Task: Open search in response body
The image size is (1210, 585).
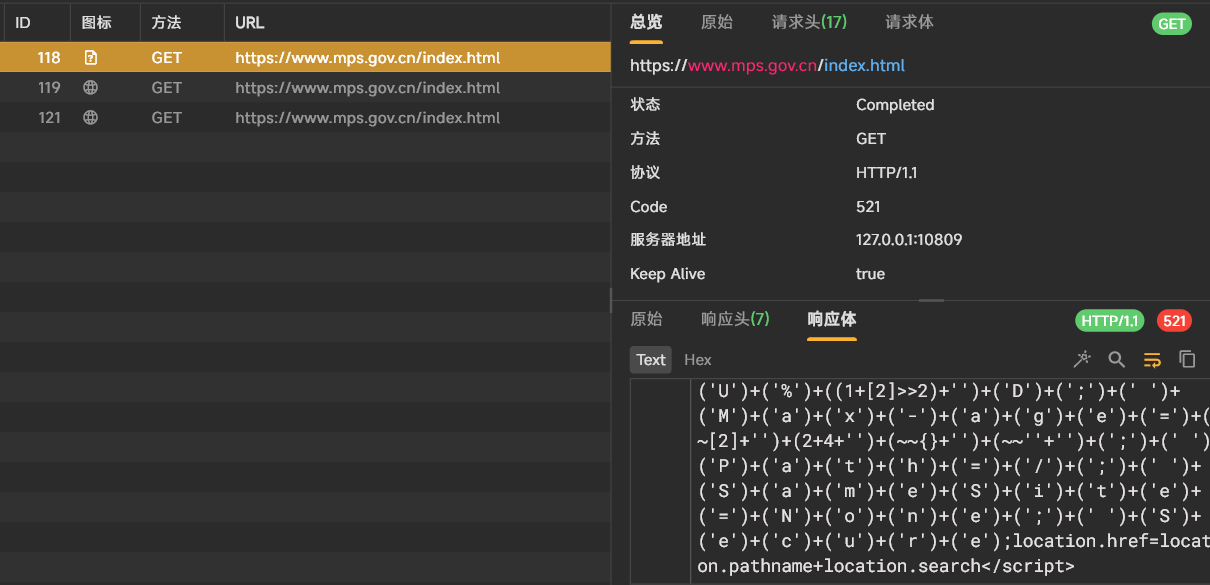Action: tap(1117, 359)
